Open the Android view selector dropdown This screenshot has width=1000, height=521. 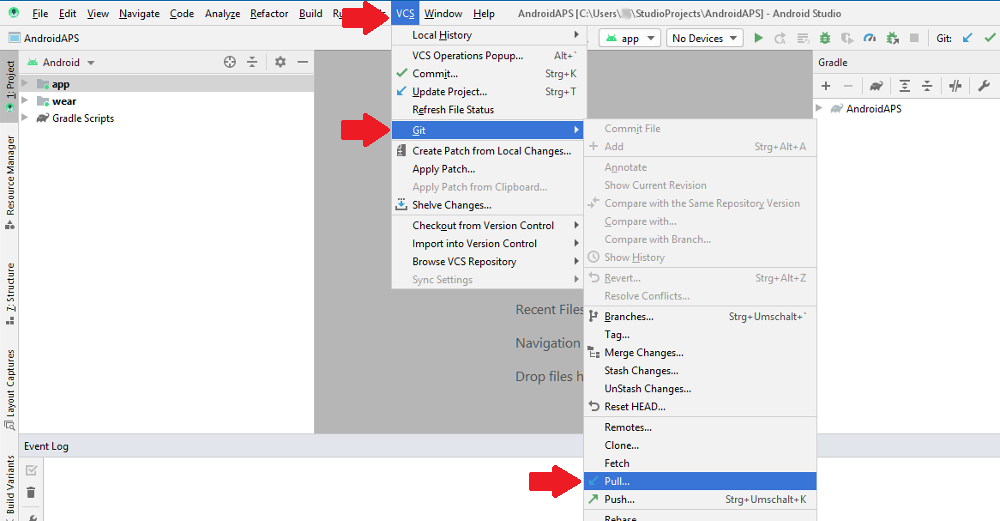click(61, 62)
